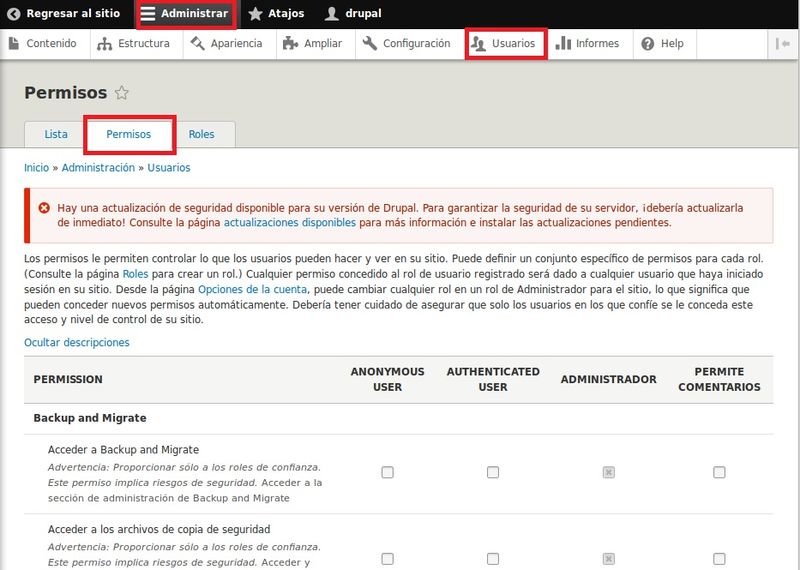The height and width of the screenshot is (570, 800).
Task: Click the Usuarios people icon
Action: [478, 44]
